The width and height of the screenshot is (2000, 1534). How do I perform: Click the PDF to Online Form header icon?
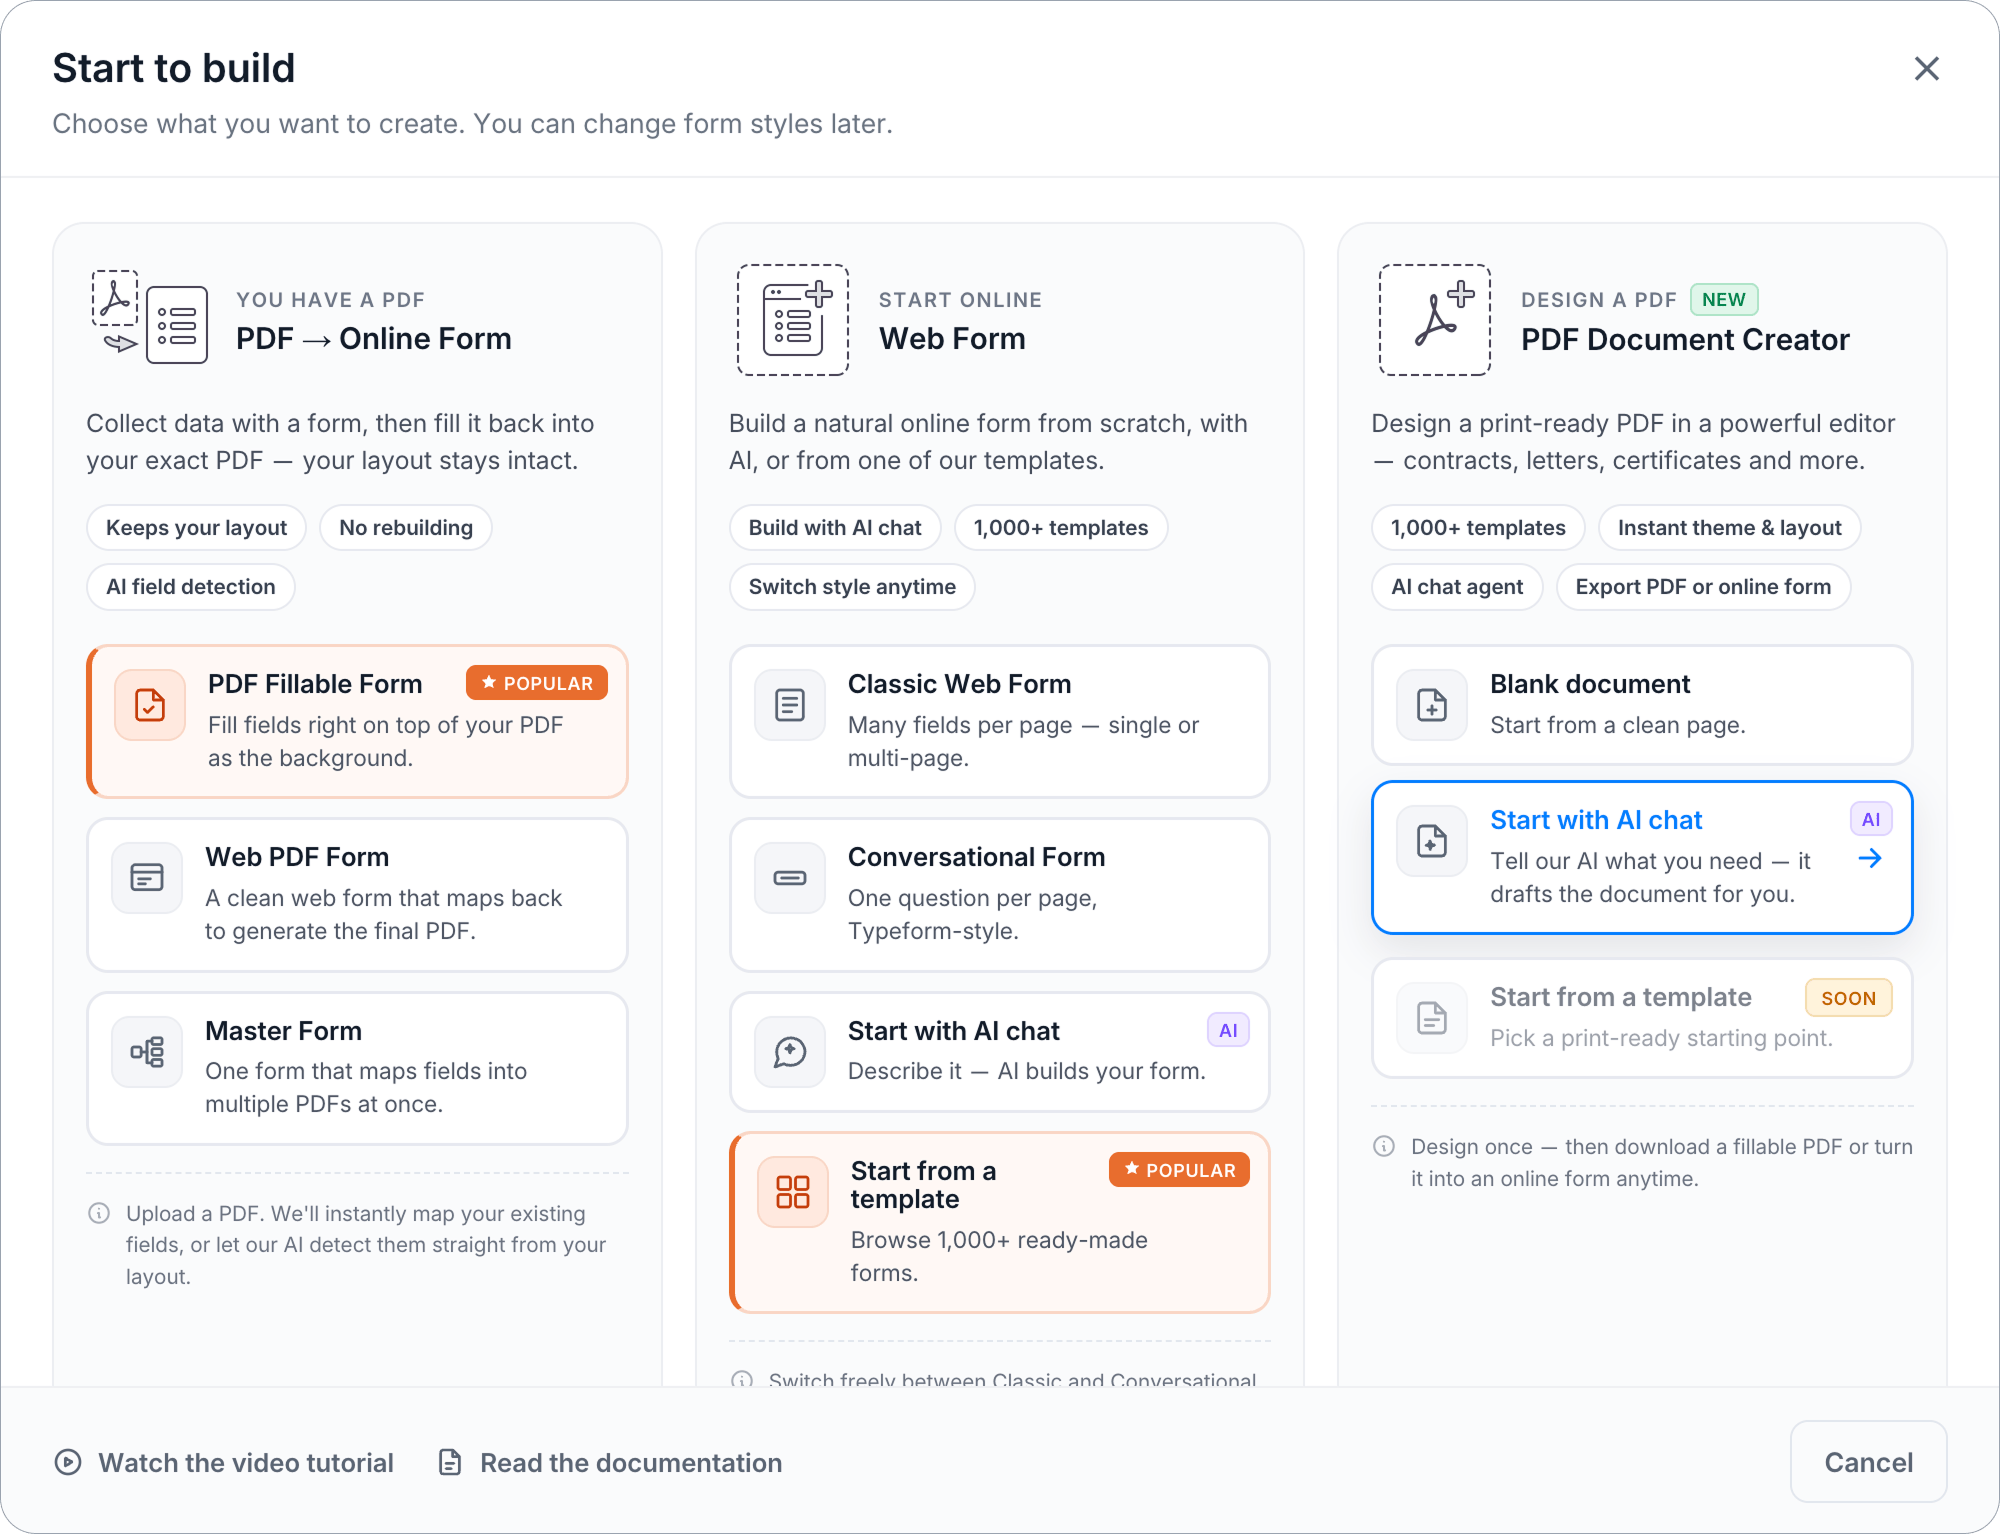coord(150,317)
